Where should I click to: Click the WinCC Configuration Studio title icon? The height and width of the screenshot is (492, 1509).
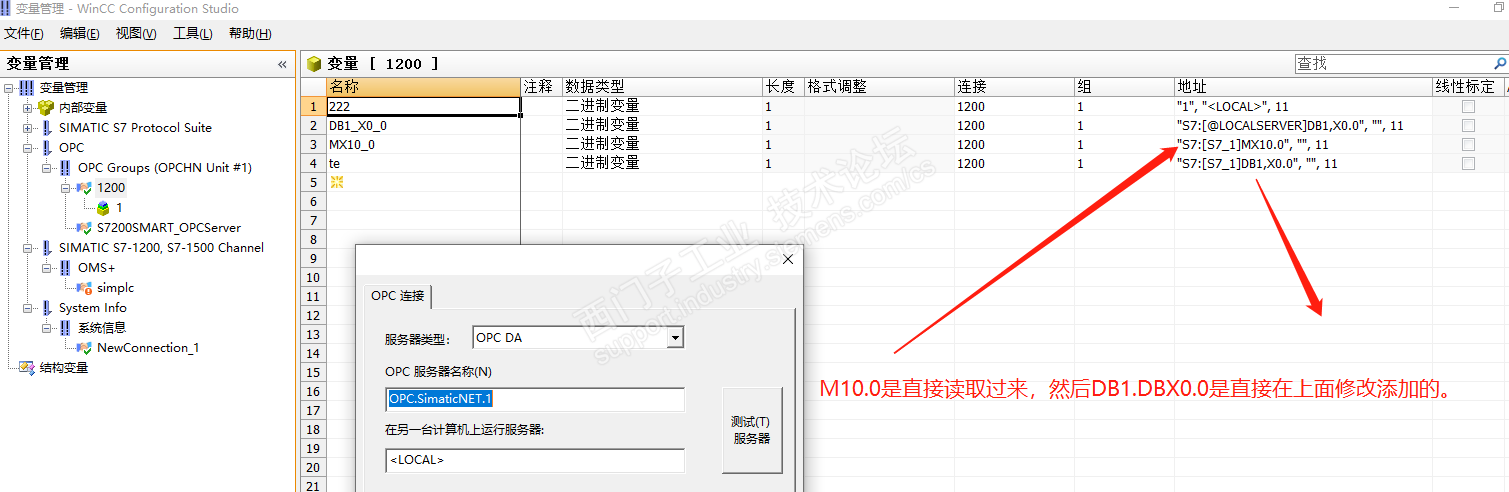[x=5, y=8]
